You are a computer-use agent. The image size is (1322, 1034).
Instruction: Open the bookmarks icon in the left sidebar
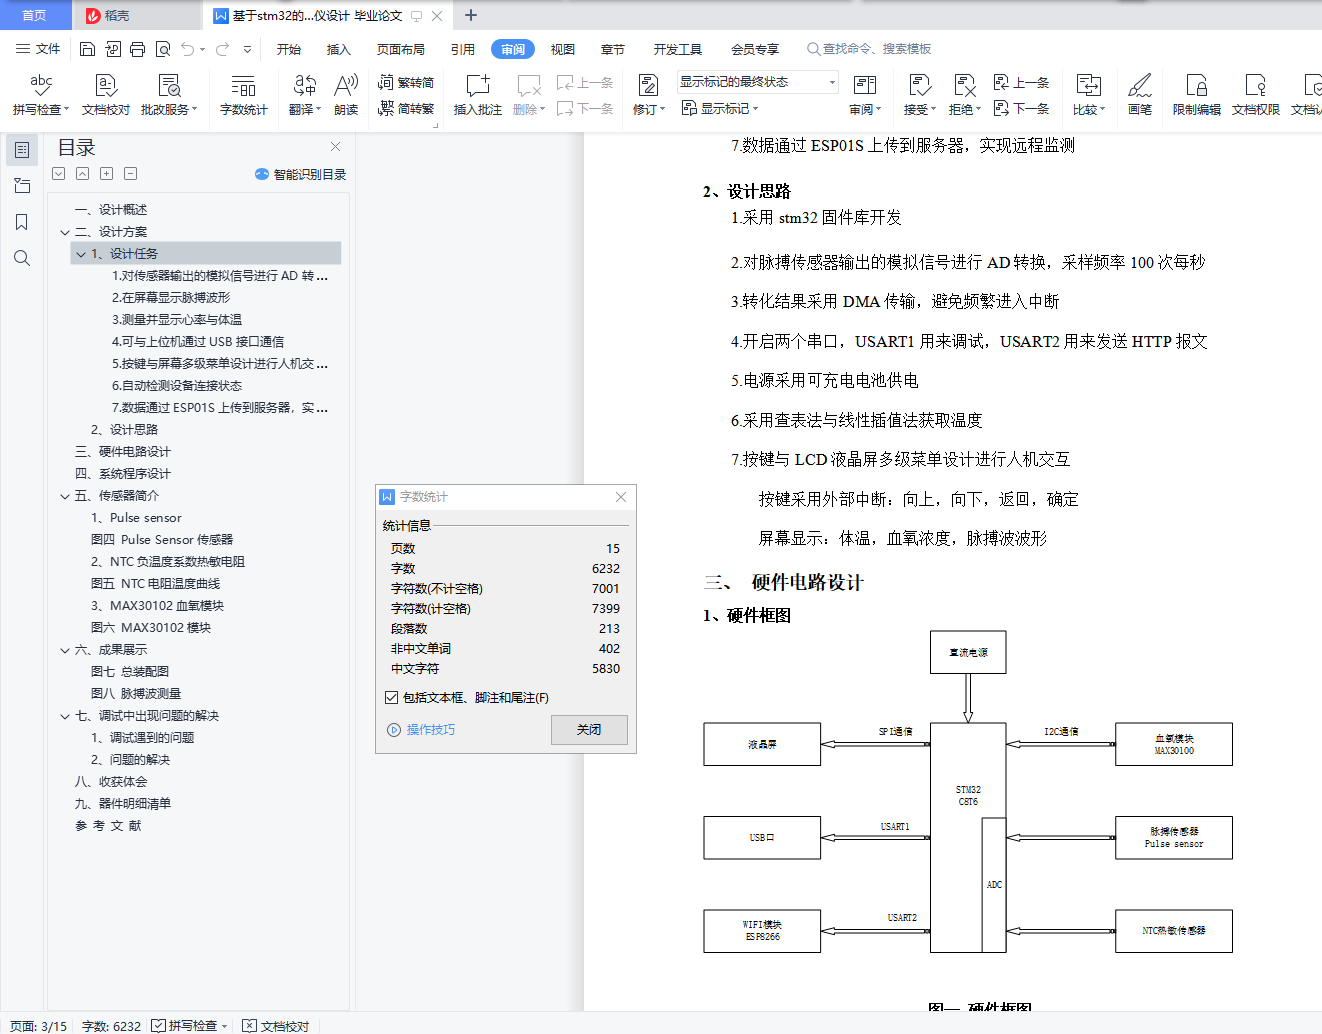[x=22, y=222]
